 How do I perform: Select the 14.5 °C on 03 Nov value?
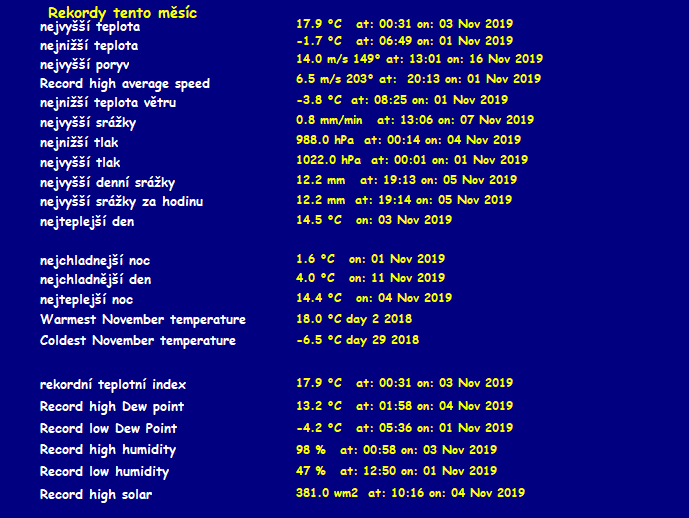(374, 220)
